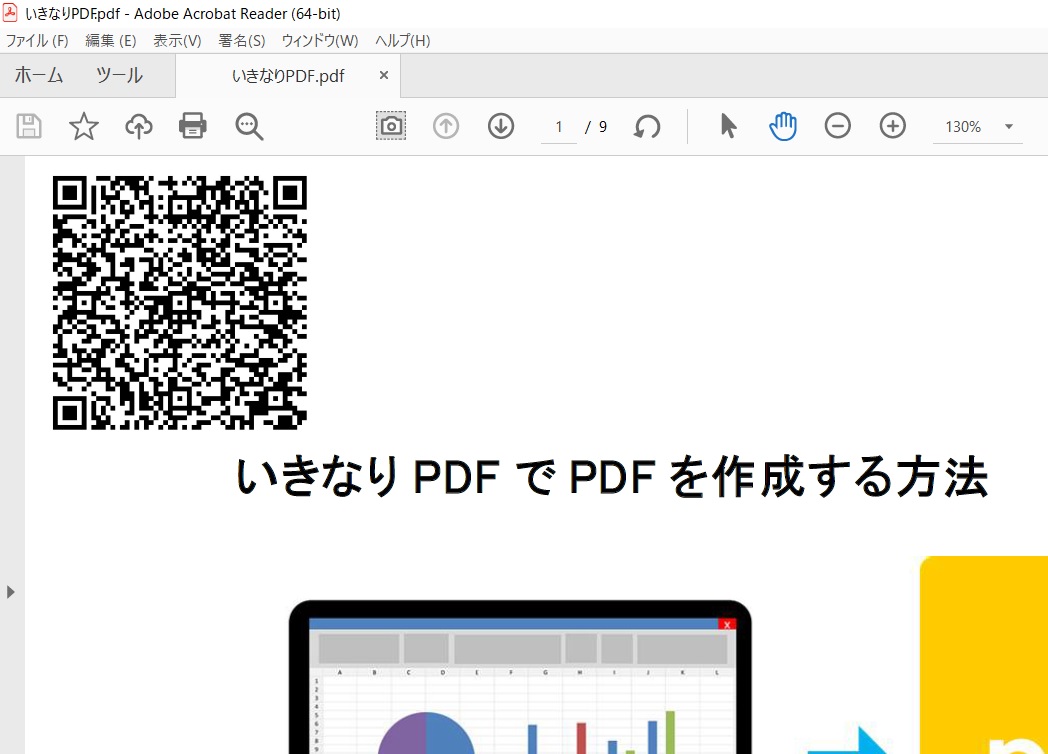Image resolution: width=1048 pixels, height=754 pixels.
Task: Switch to the ホーム tab
Action: pos(39,75)
